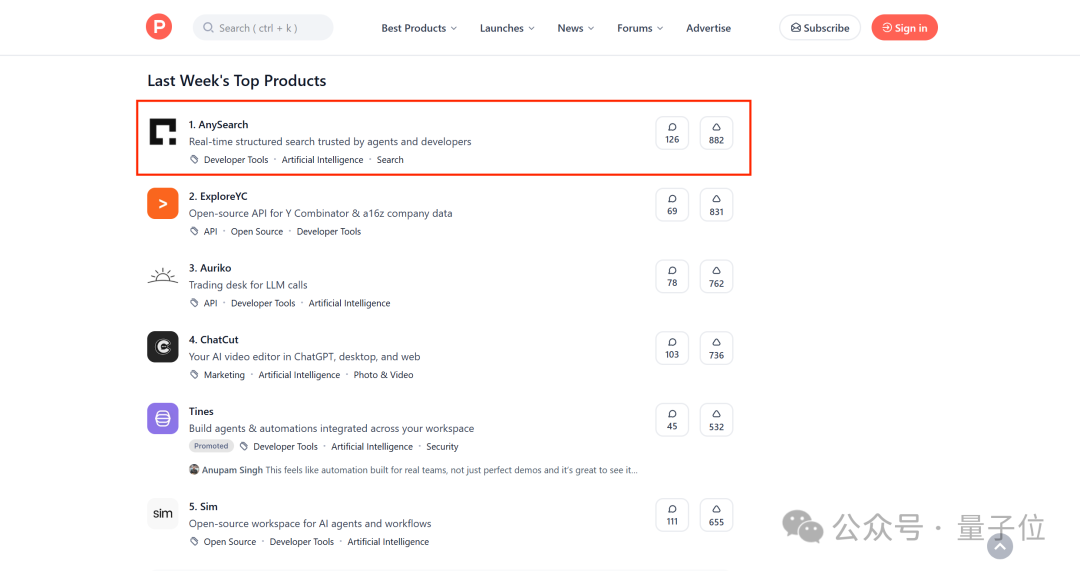Screen dimensions: 1080x571
Task: Open the Forums dropdown
Action: coord(640,28)
